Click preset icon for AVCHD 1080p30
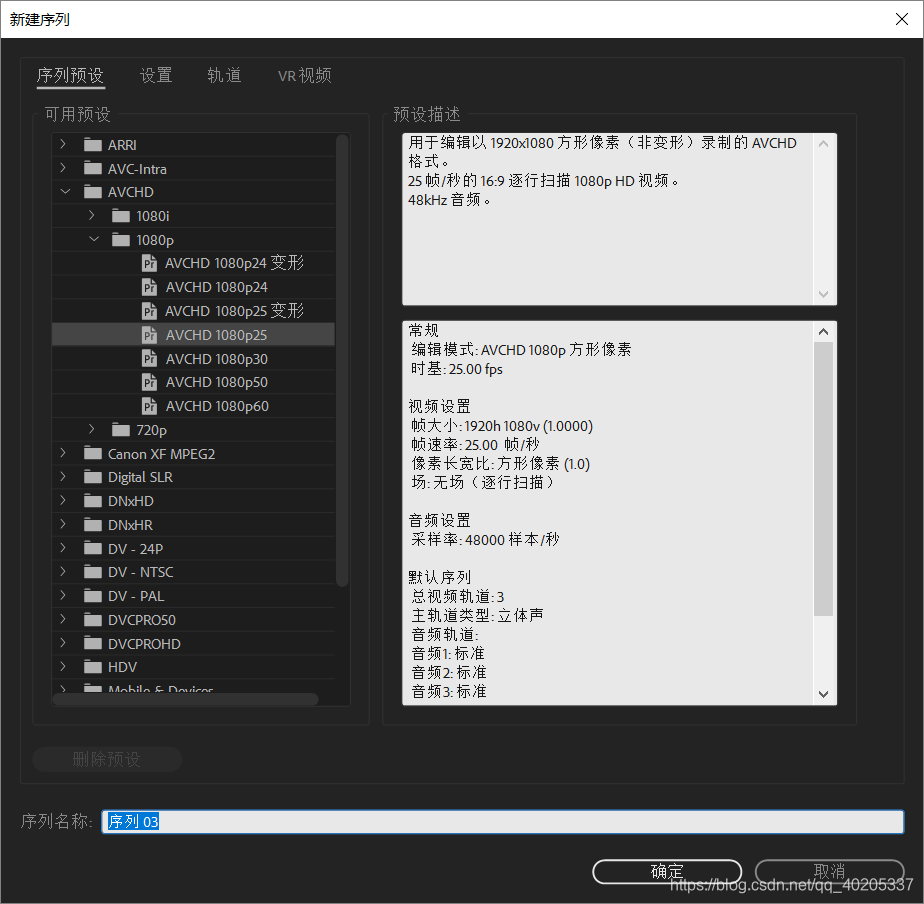 tap(150, 358)
